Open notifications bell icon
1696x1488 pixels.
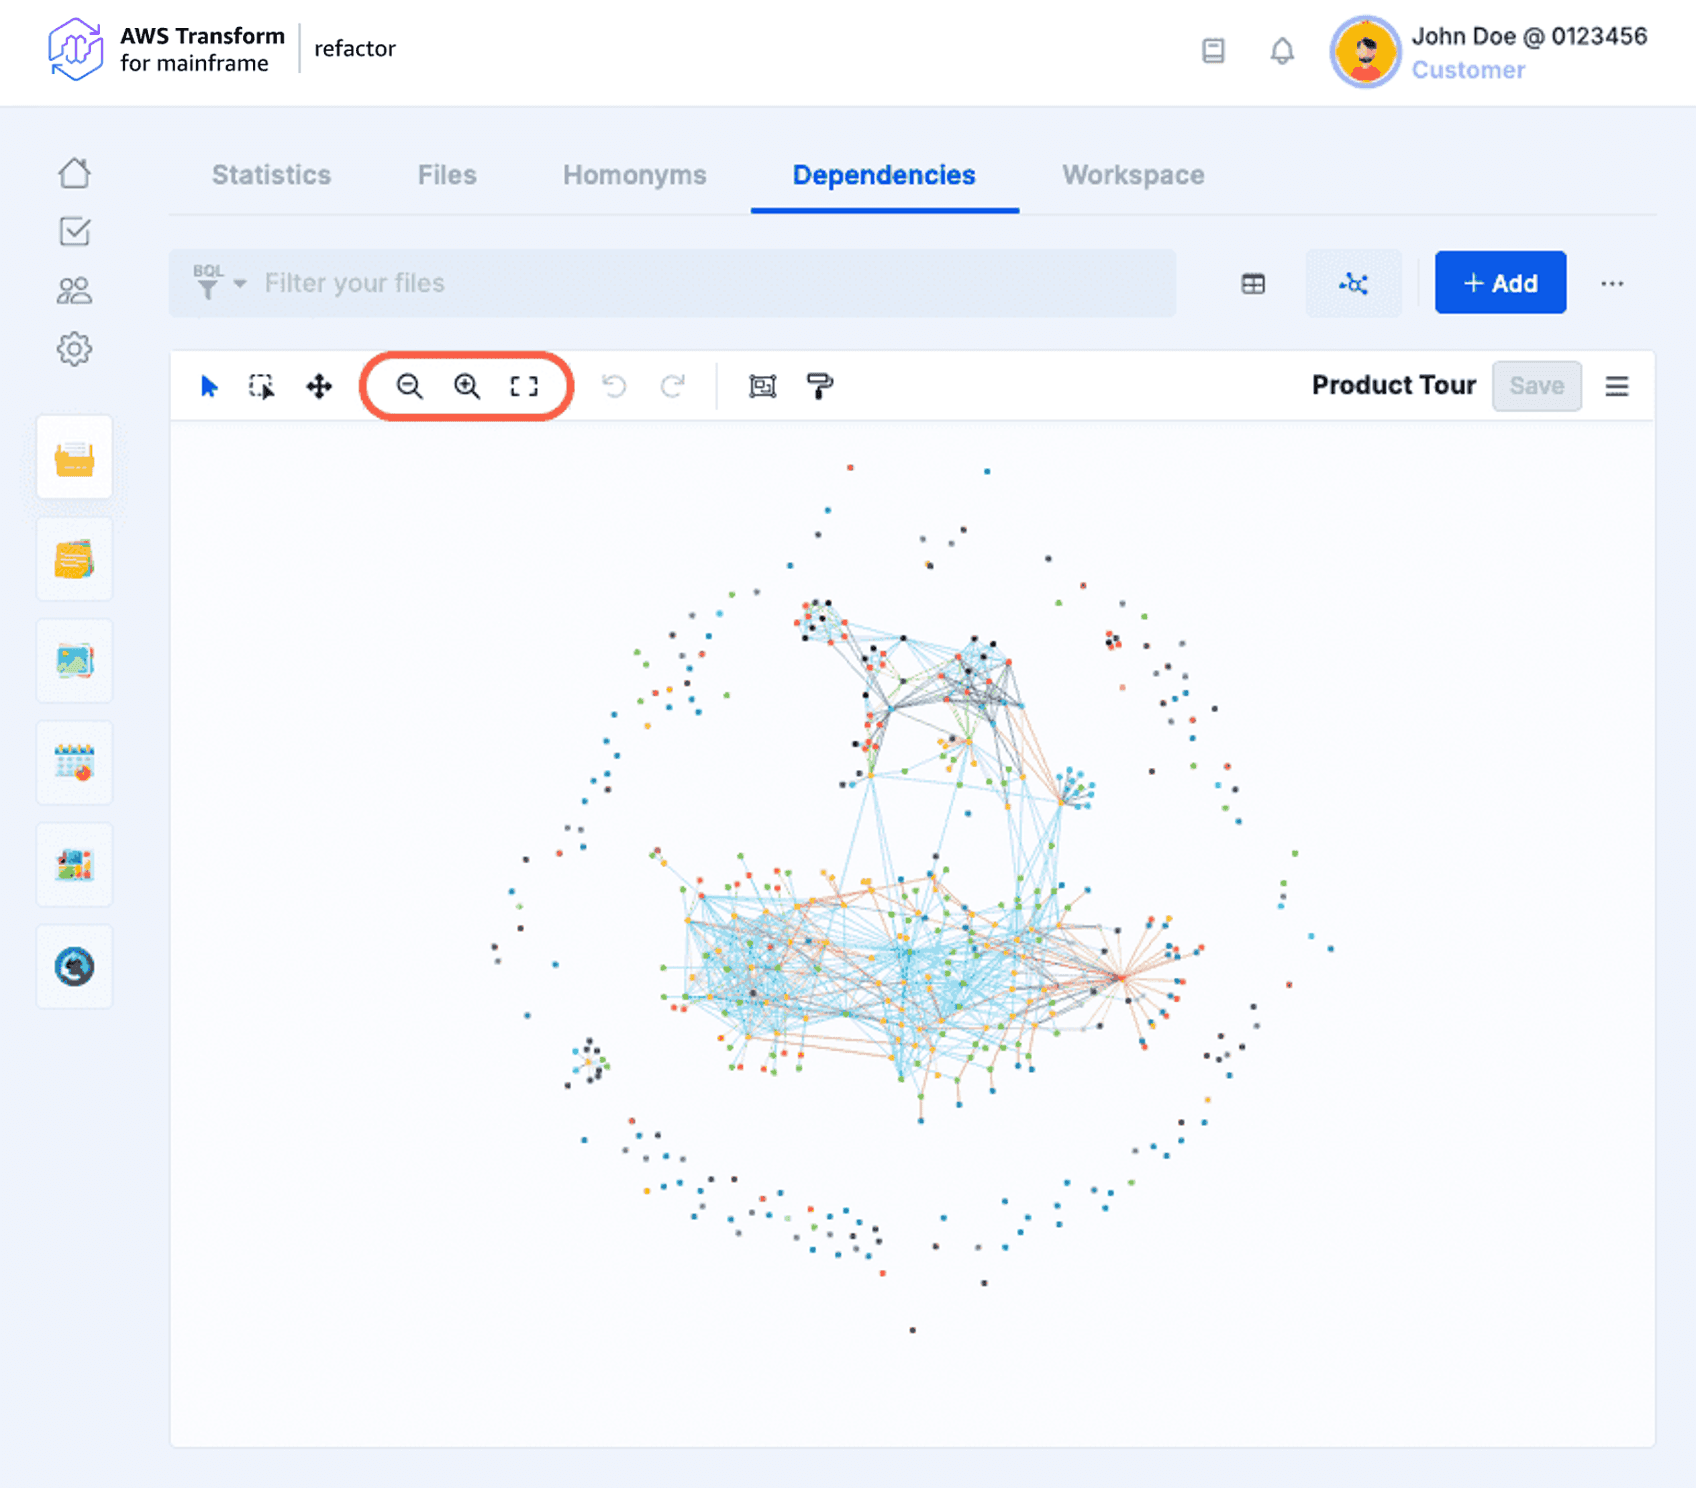1282,51
